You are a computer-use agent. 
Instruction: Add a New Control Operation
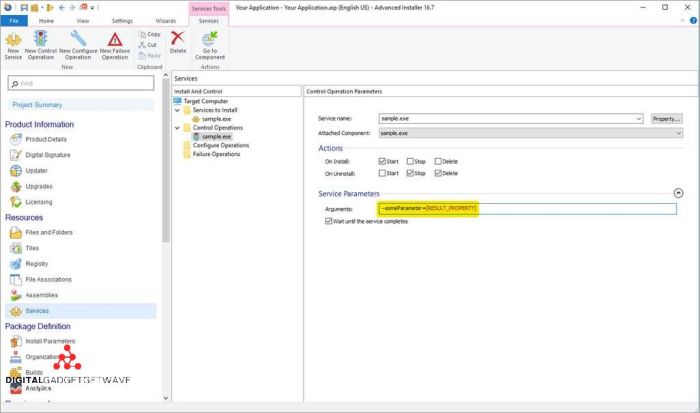(x=41, y=45)
